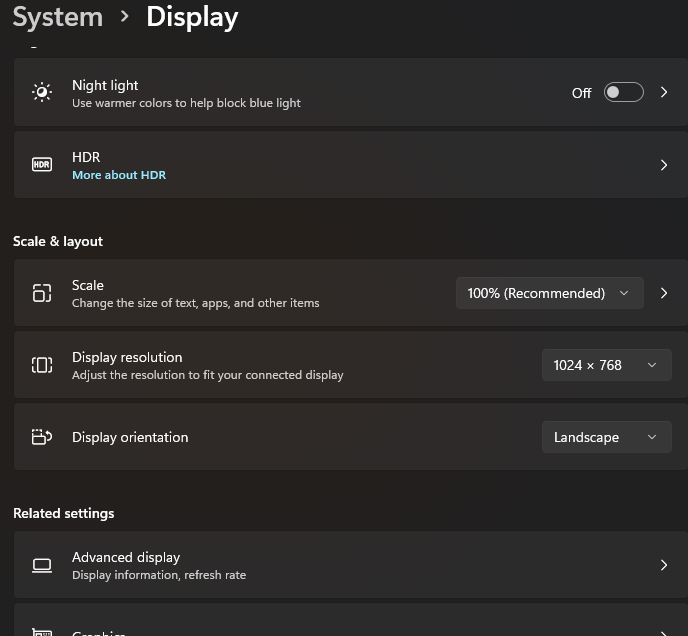
Task: Open Advanced display via its chevron
Action: tap(664, 565)
